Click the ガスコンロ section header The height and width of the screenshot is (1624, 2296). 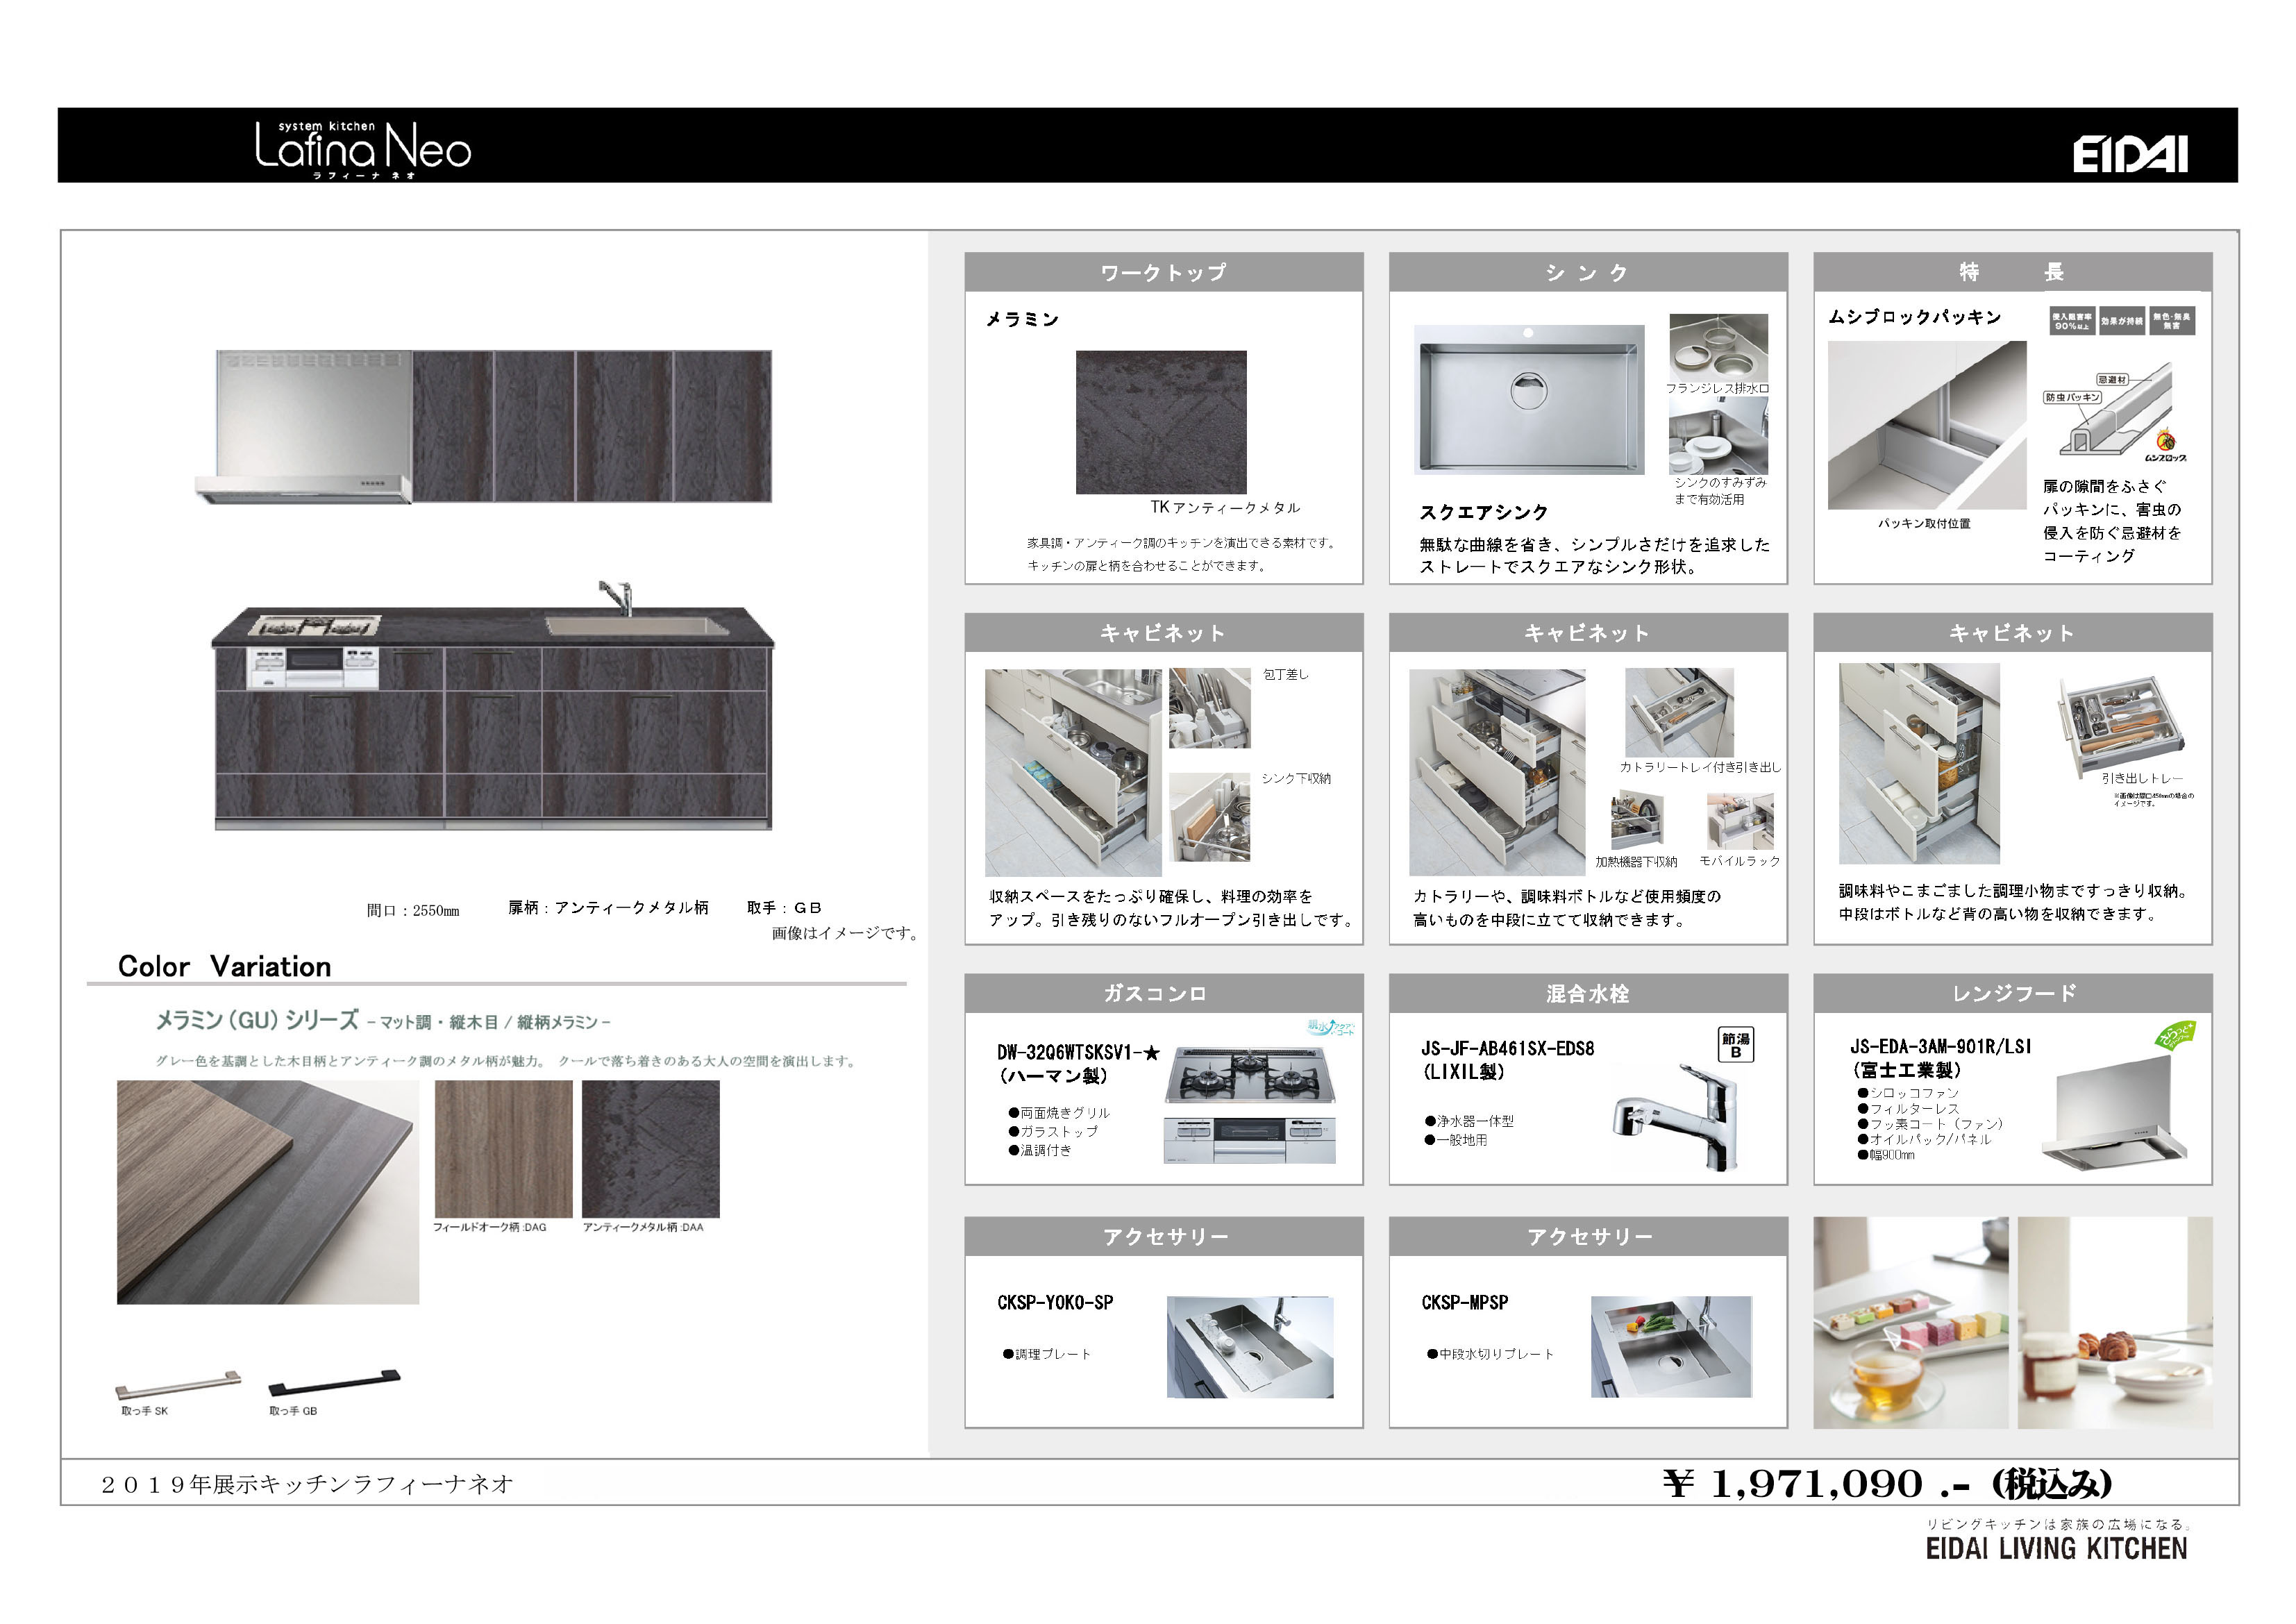pyautogui.click(x=1164, y=993)
